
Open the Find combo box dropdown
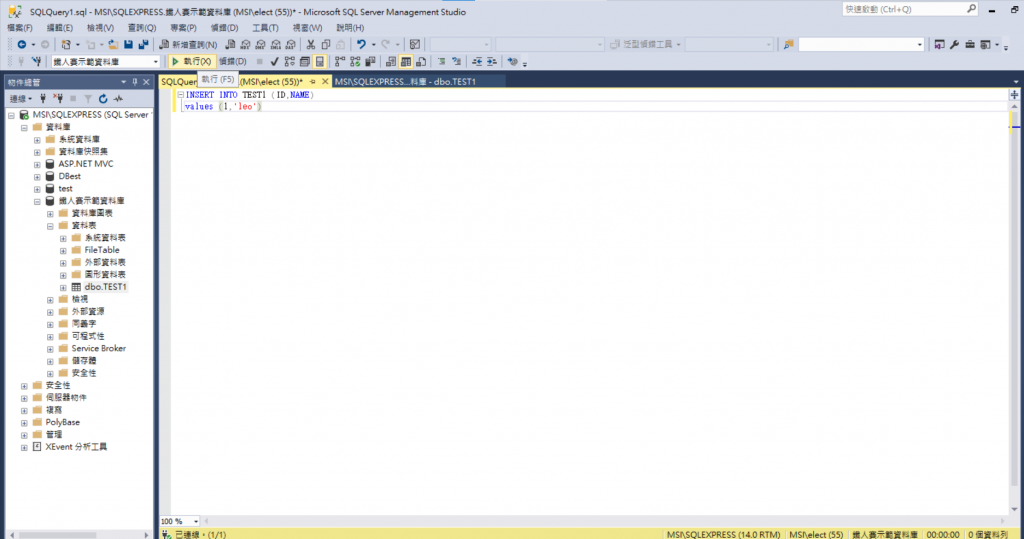[x=920, y=44]
